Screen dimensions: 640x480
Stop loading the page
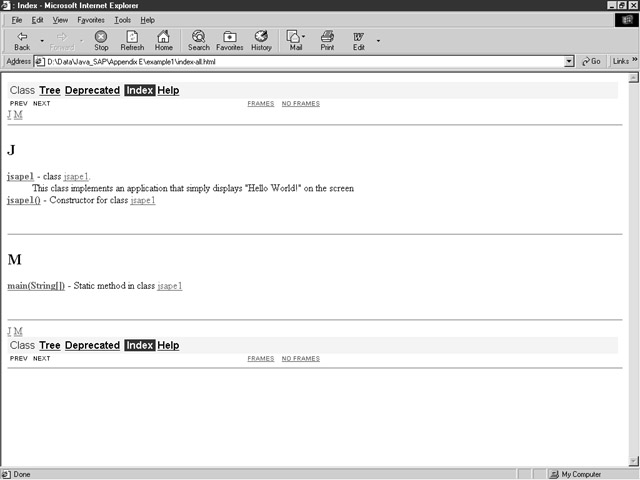click(101, 41)
